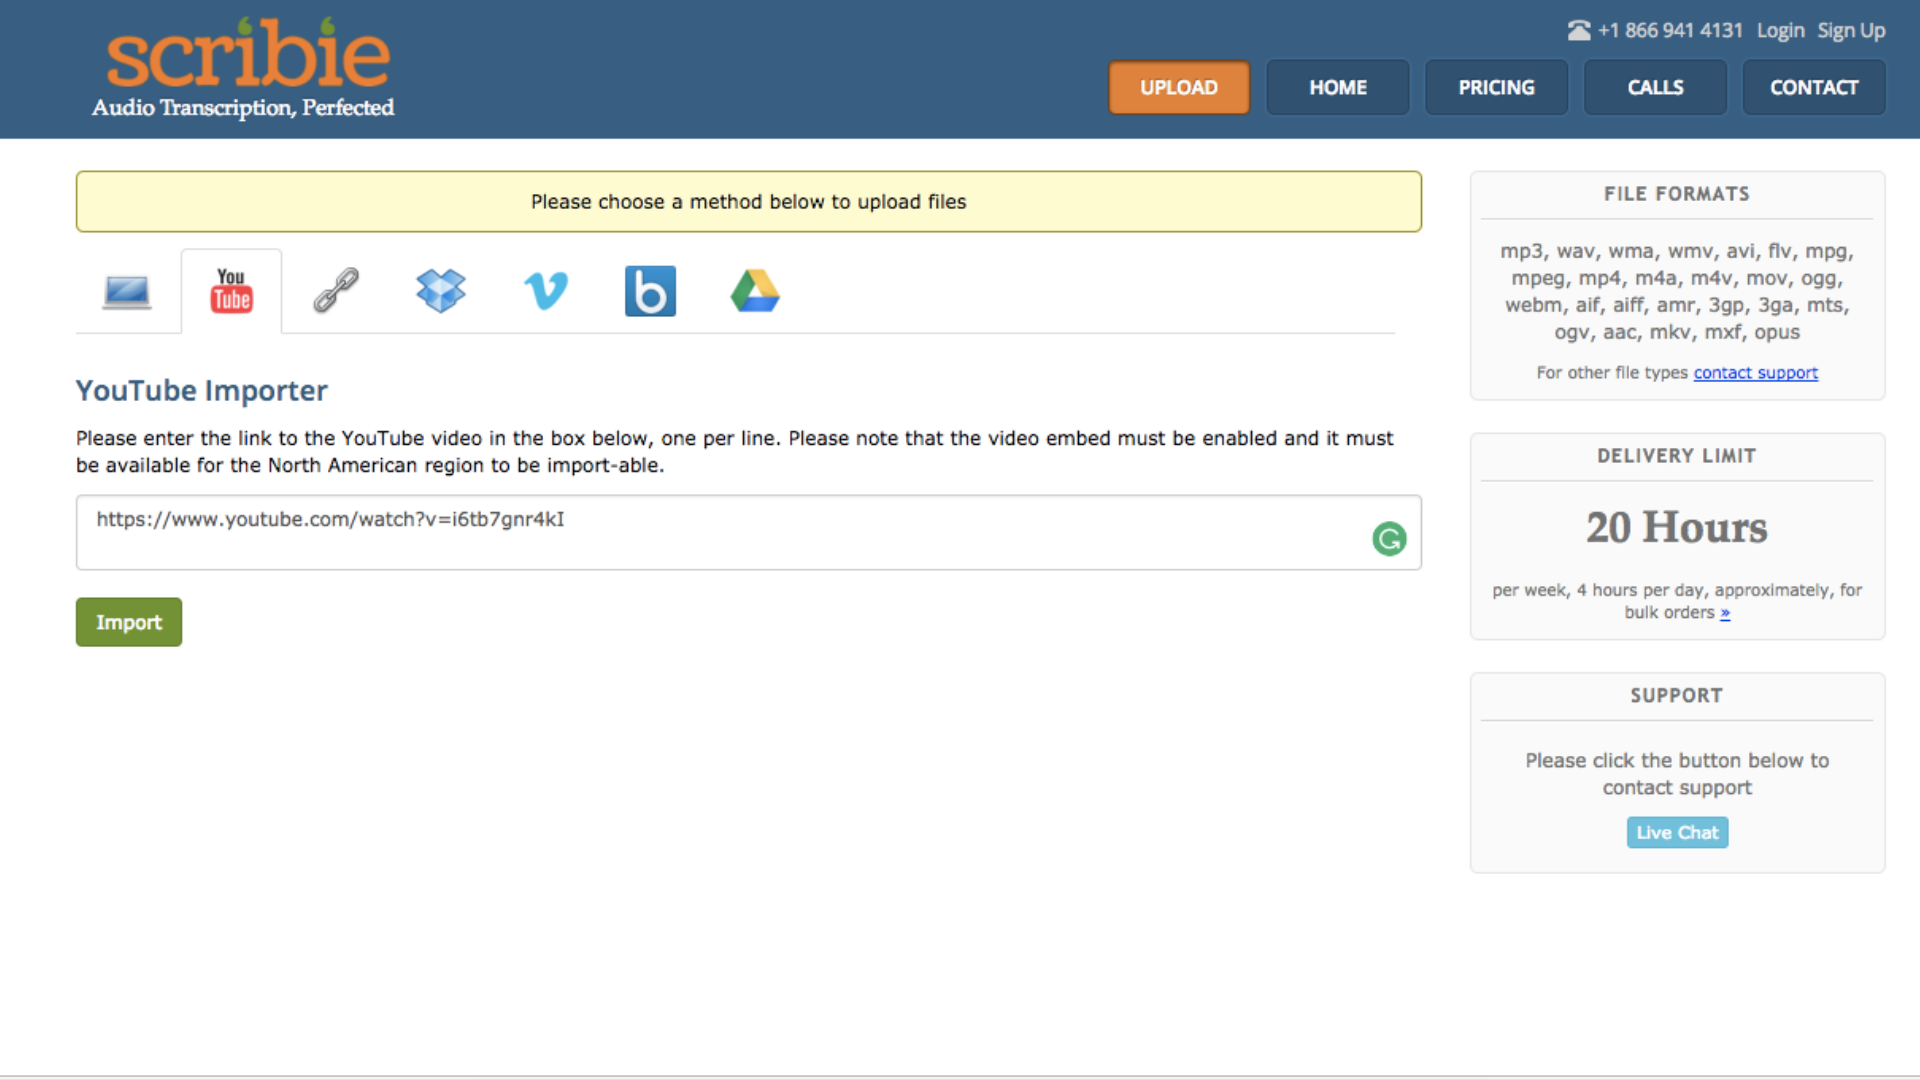Screen dimensions: 1920x1080
Task: Click the Grammarly icon in URL box
Action: point(1389,539)
